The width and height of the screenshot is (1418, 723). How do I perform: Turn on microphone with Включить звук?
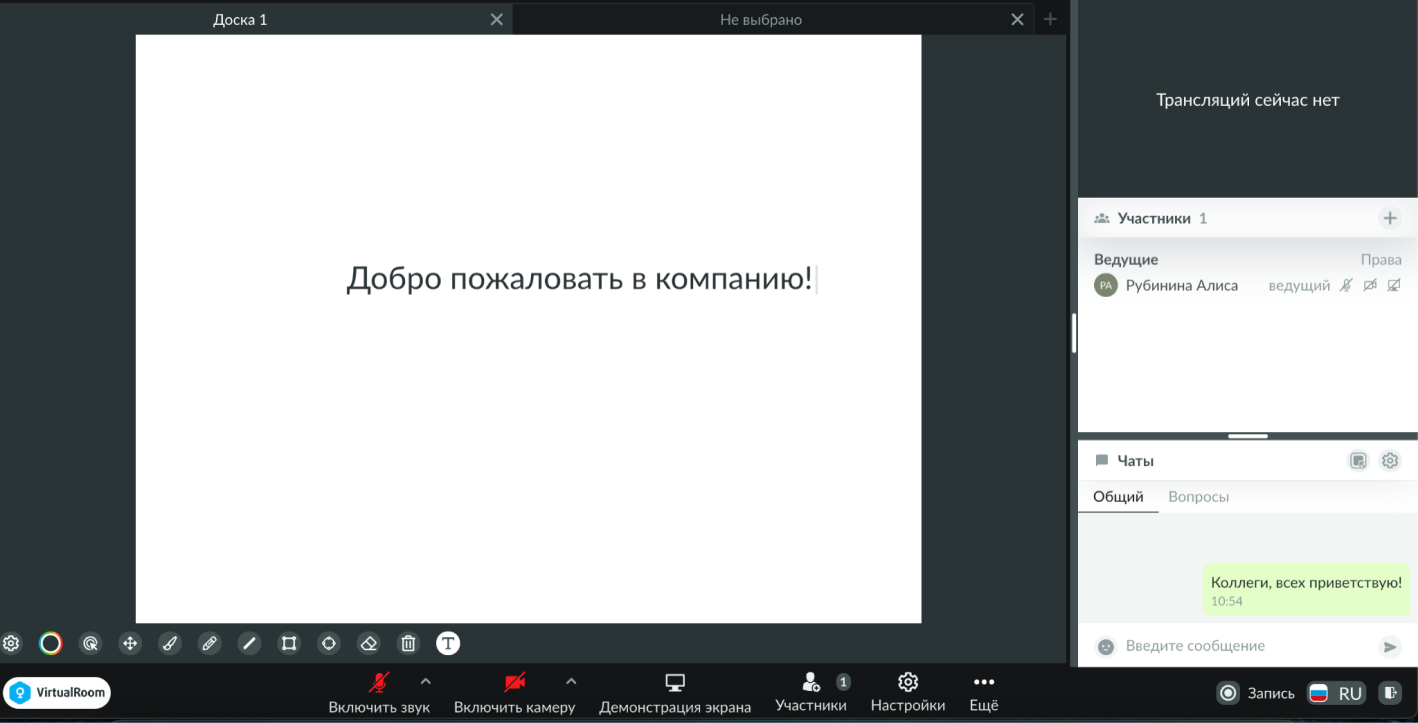click(379, 693)
